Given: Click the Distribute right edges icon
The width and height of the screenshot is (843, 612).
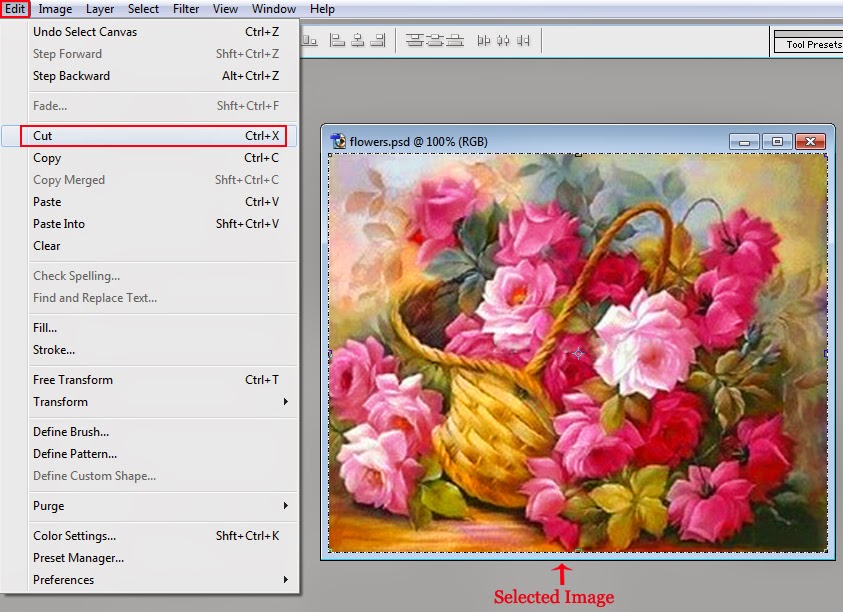Looking at the screenshot, I should (x=523, y=40).
